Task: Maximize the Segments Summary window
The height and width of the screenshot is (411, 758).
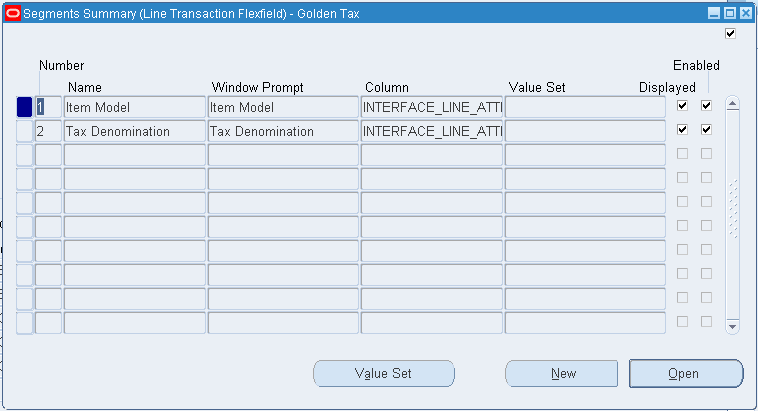Action: [x=729, y=13]
